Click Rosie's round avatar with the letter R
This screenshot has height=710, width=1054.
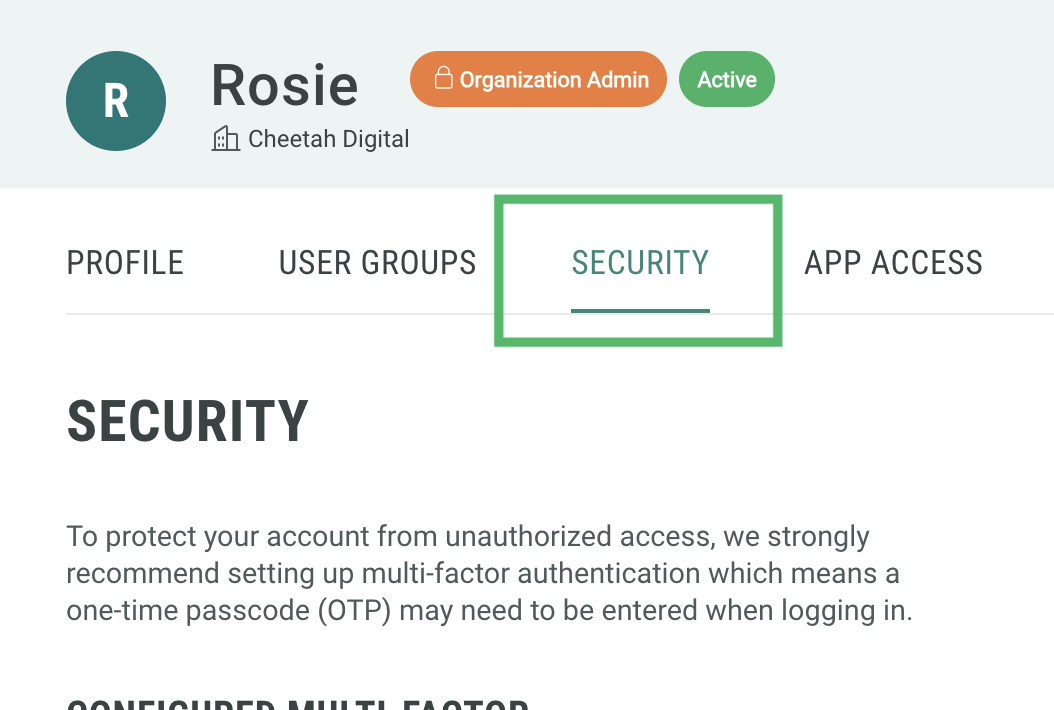pyautogui.click(x=116, y=101)
